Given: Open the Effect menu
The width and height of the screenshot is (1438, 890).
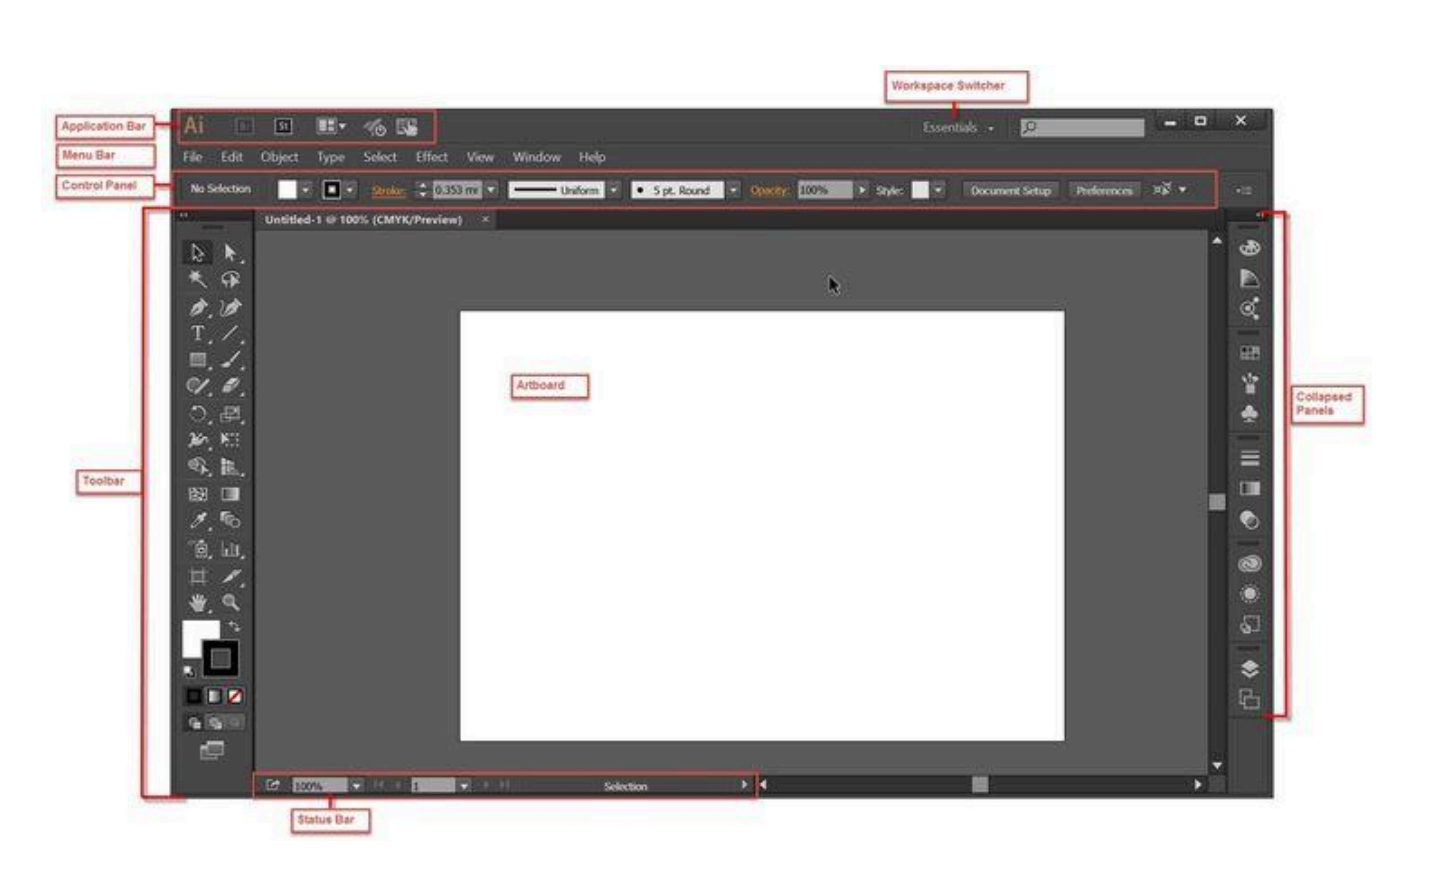Looking at the screenshot, I should click(431, 157).
